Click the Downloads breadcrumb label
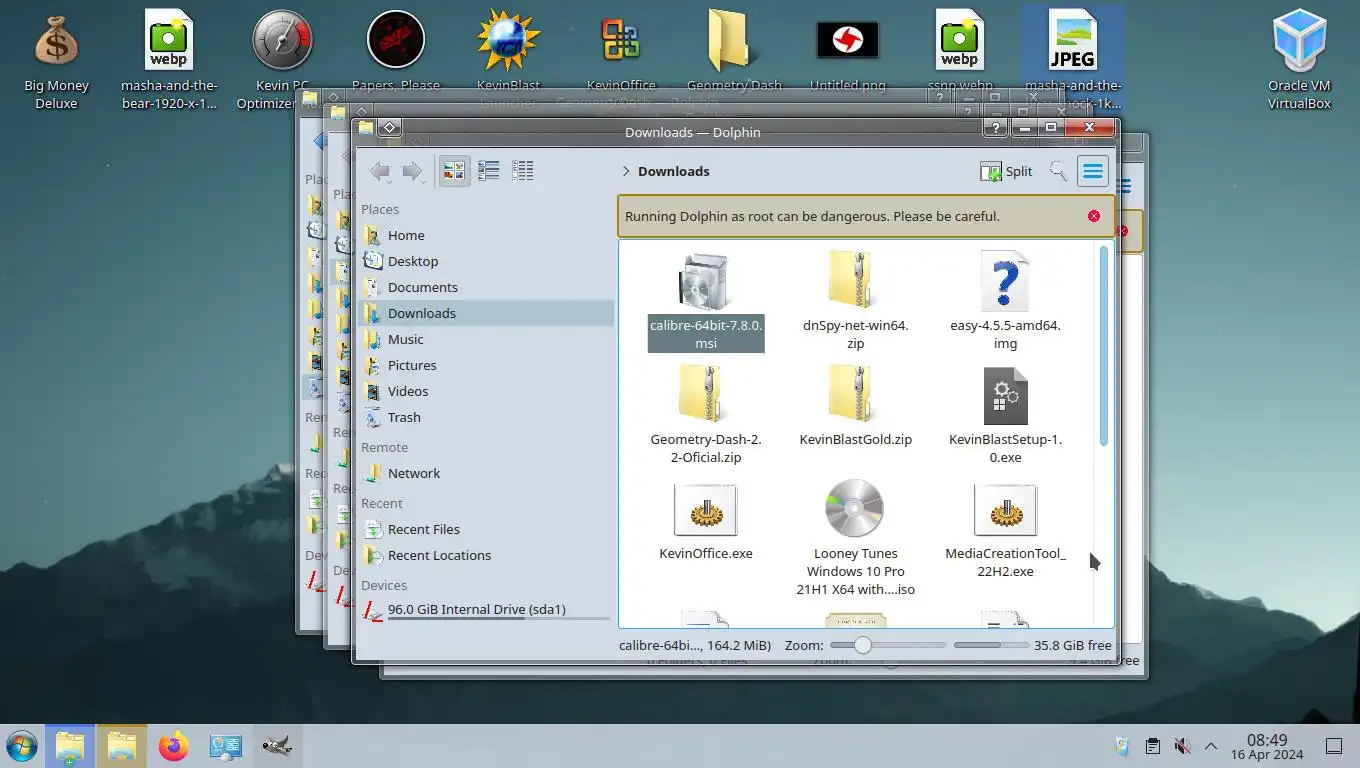The image size is (1360, 768). (673, 171)
